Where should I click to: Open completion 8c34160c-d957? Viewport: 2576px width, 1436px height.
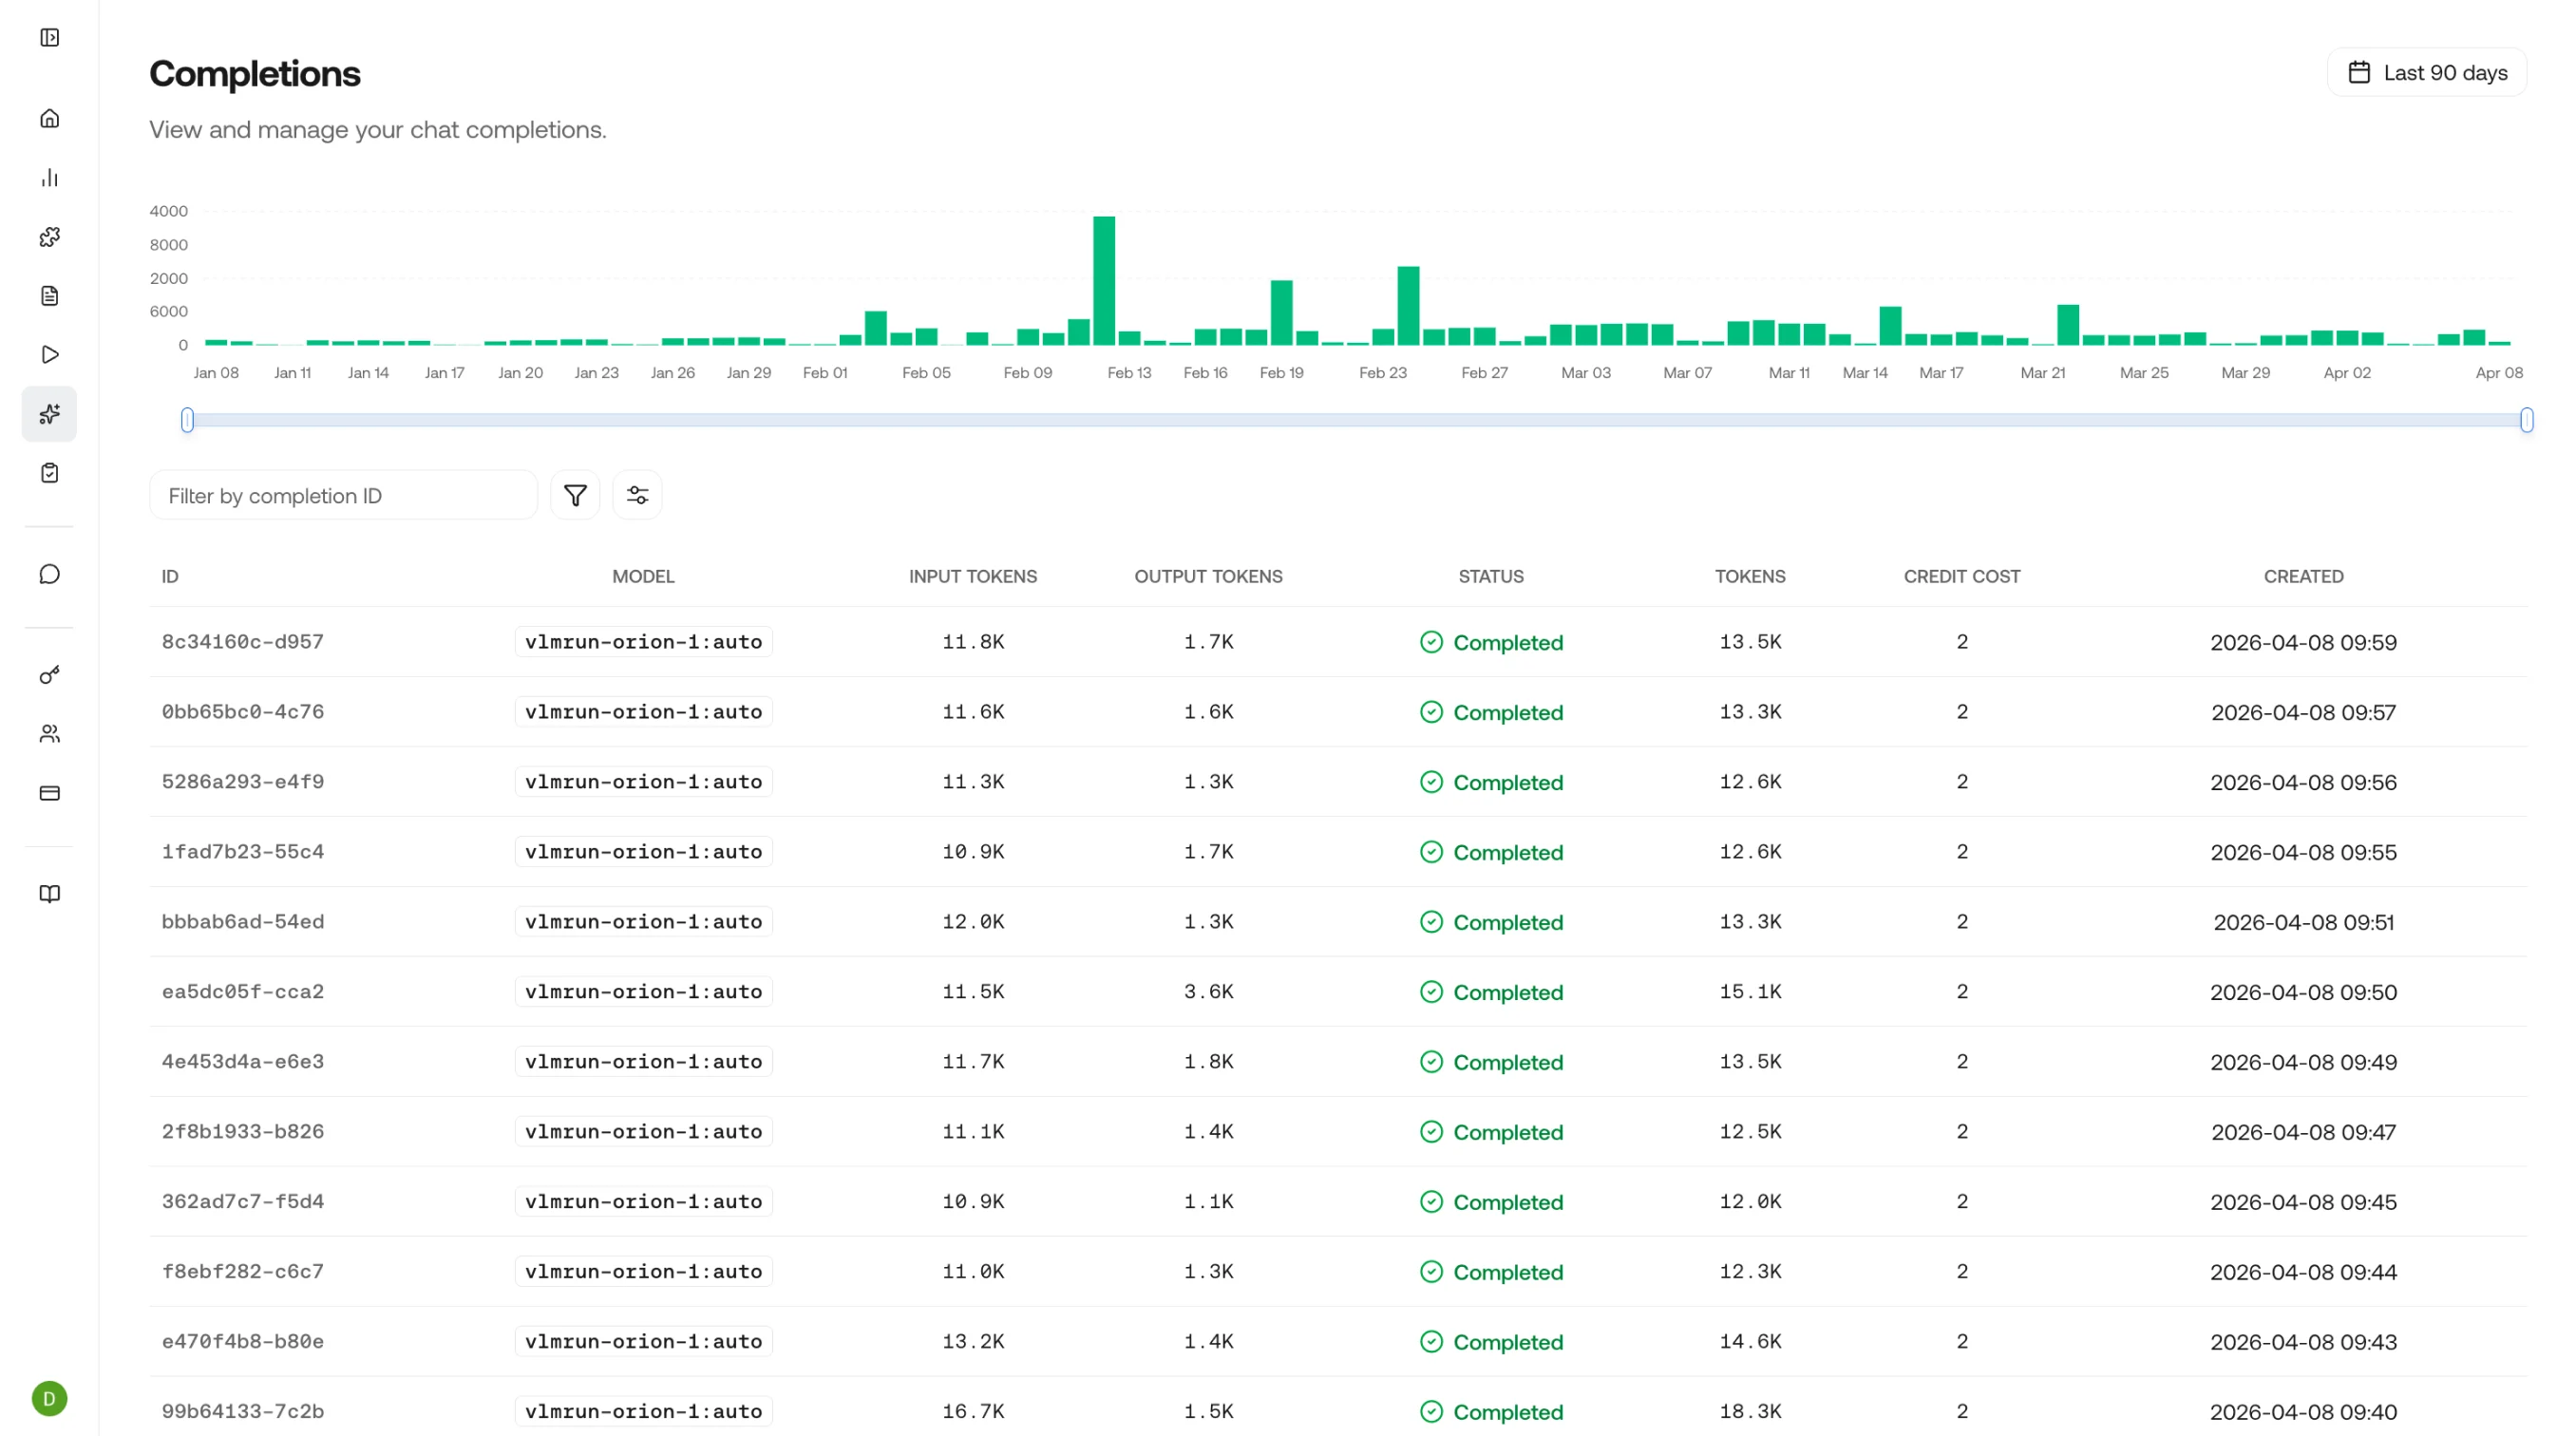(x=243, y=642)
